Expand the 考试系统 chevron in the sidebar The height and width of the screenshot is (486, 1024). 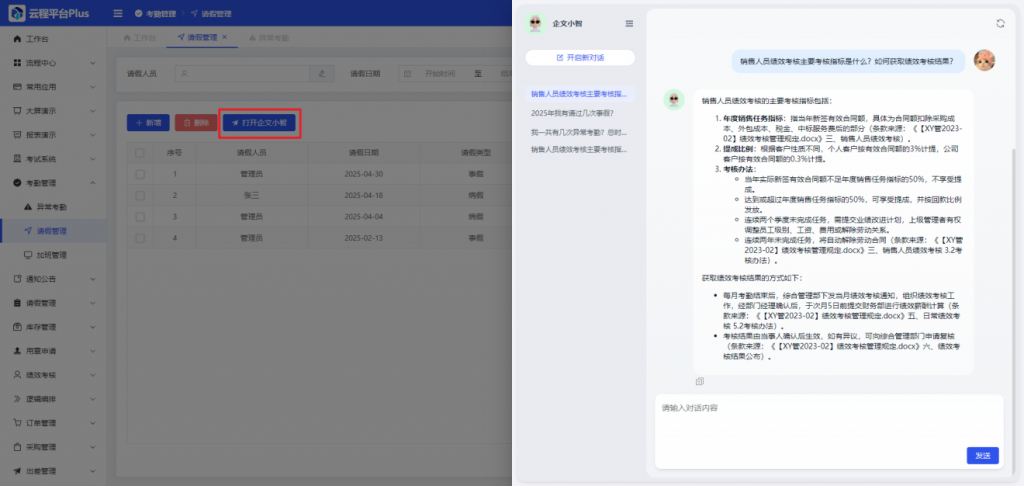coord(92,159)
